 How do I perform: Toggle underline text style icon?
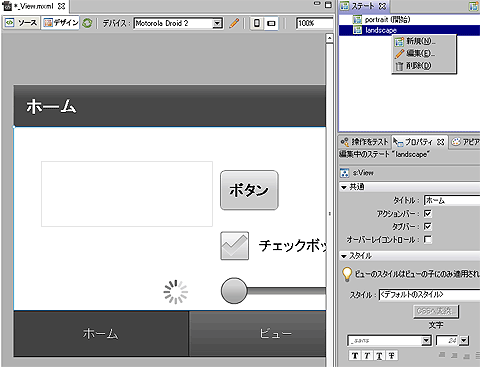point(379,356)
